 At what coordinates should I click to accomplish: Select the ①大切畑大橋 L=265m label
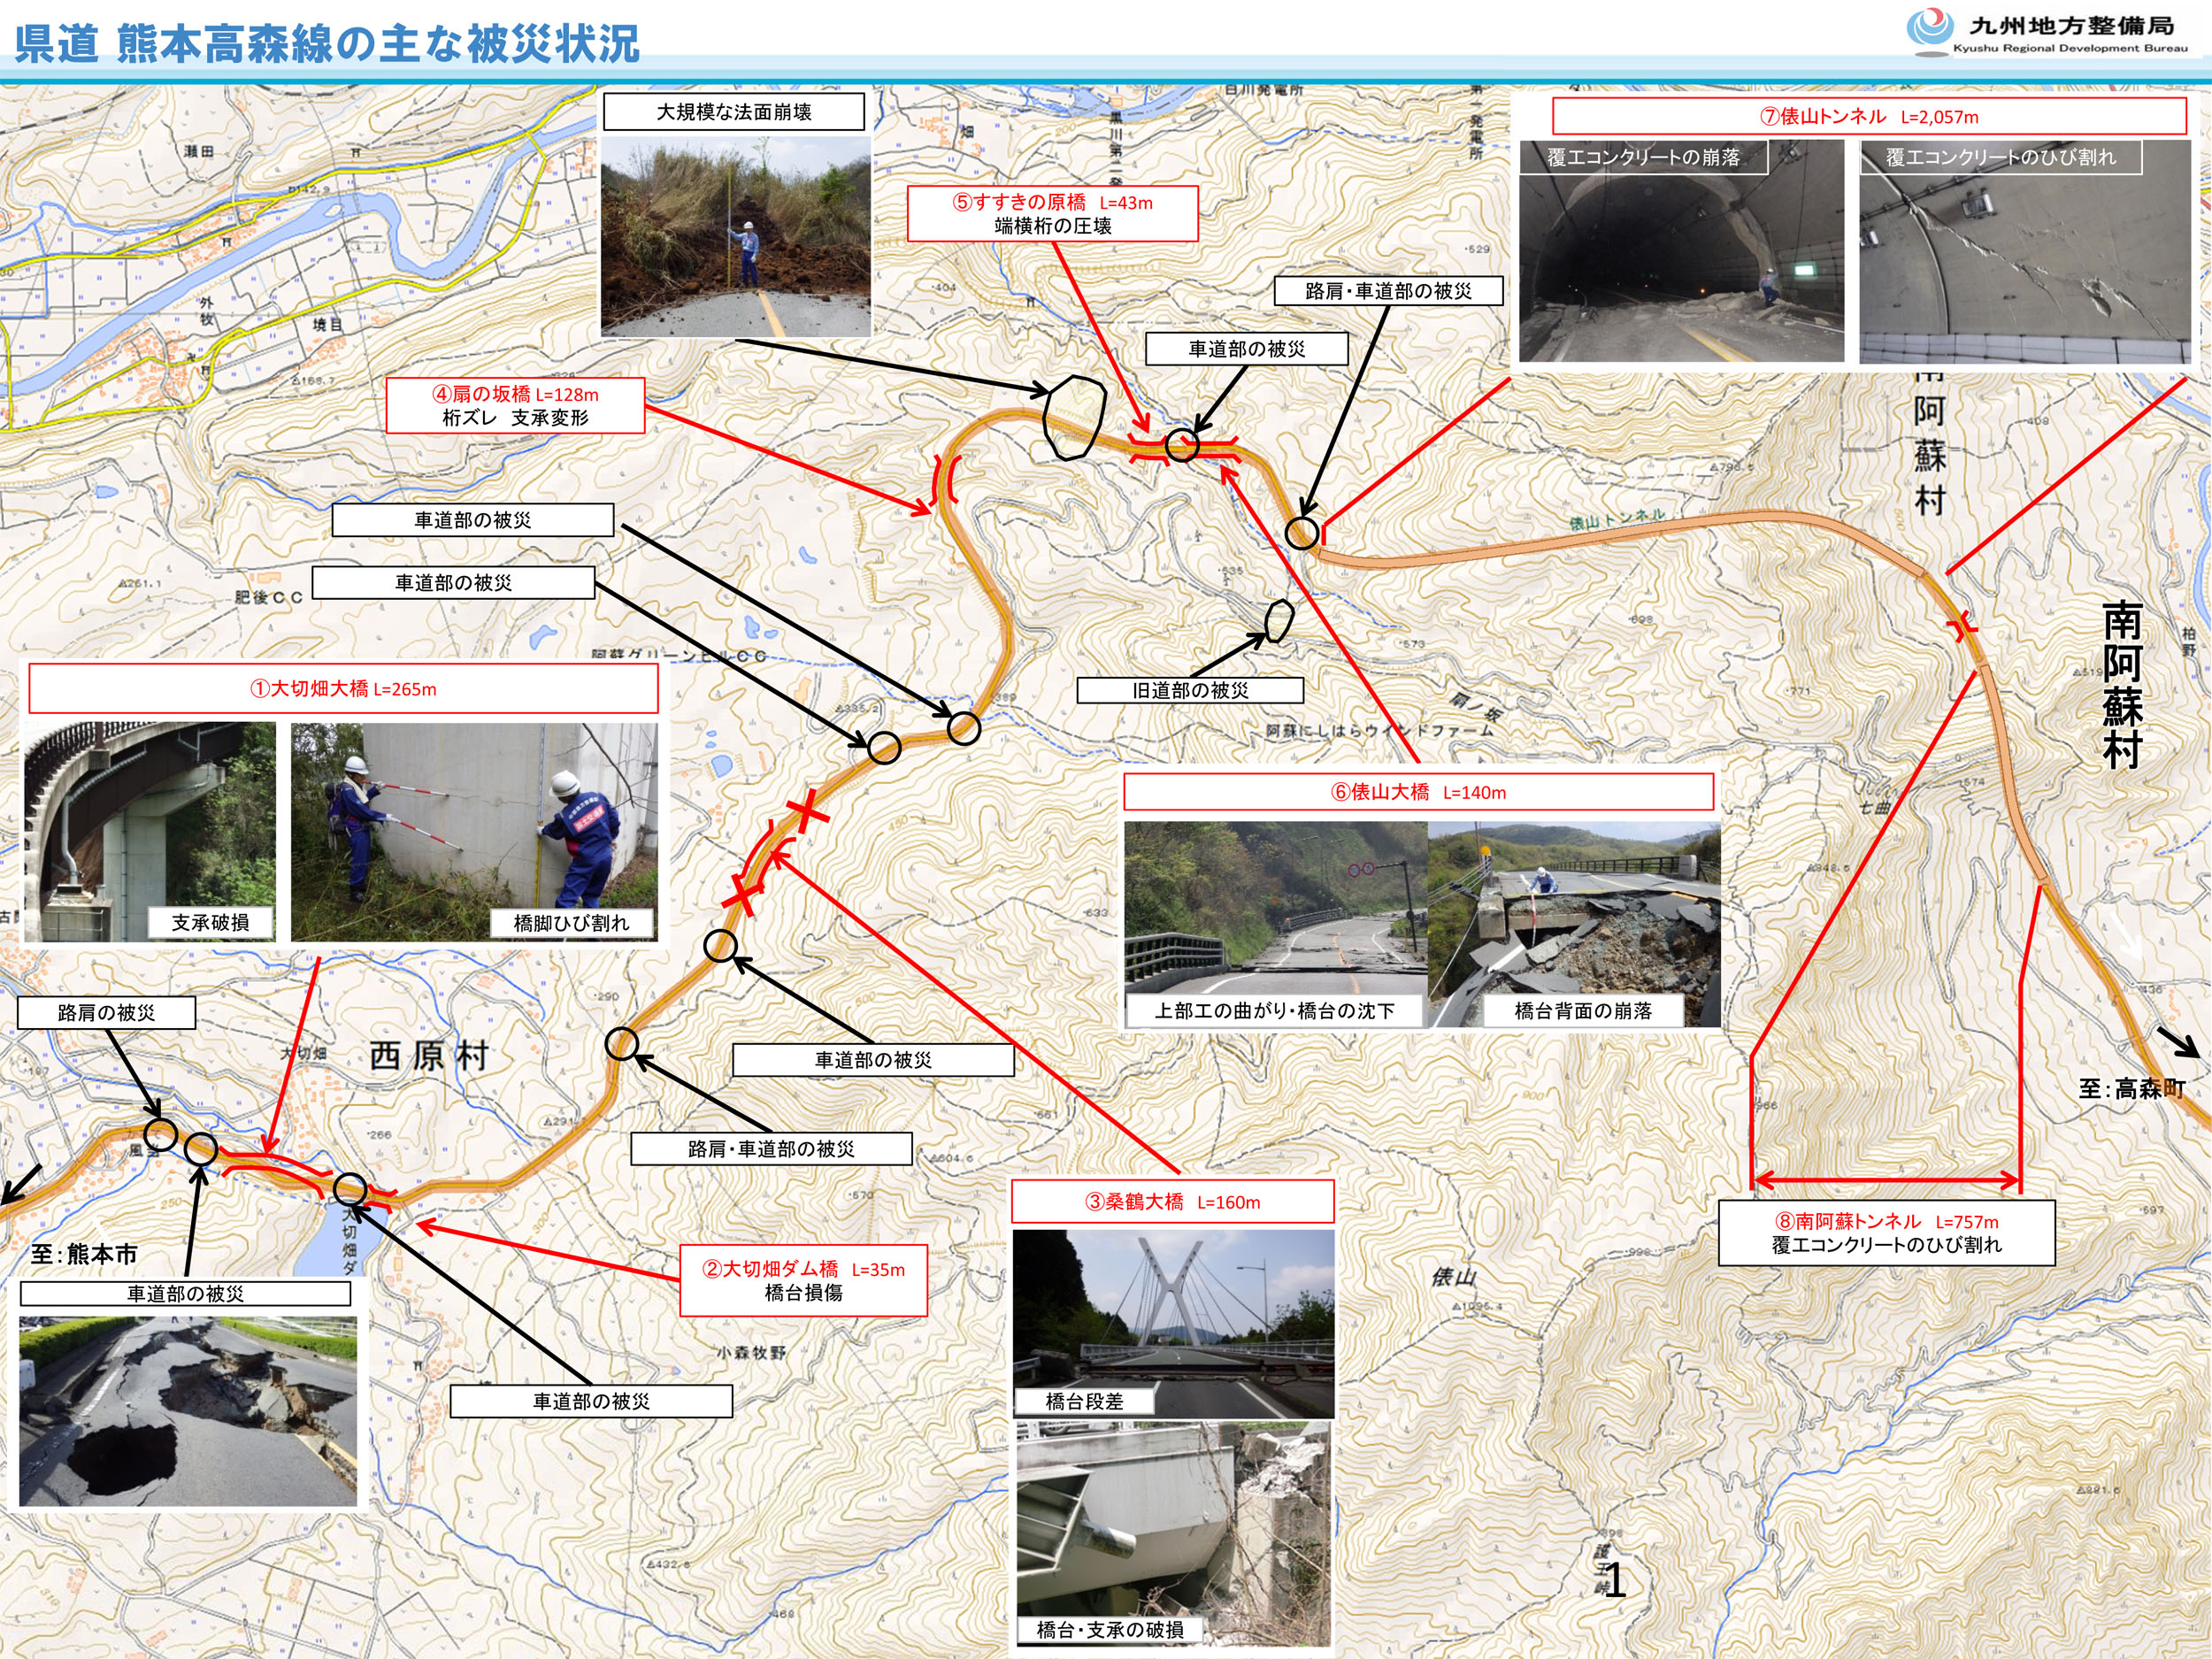coord(343,689)
